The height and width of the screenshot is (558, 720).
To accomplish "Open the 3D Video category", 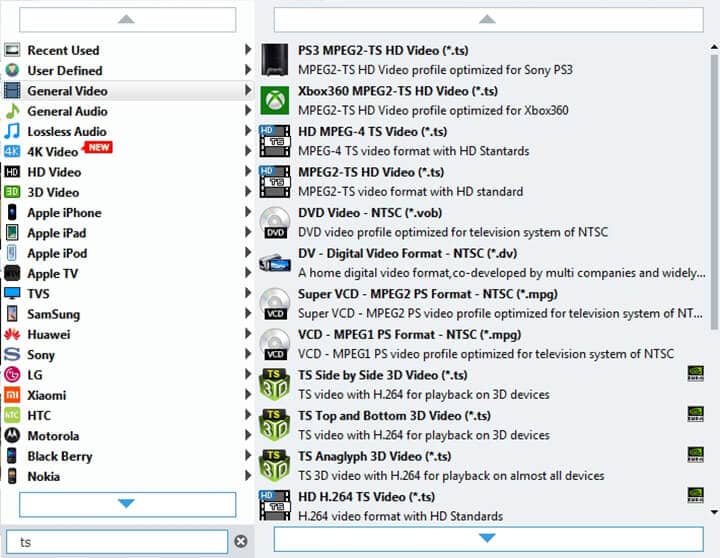I will (128, 192).
